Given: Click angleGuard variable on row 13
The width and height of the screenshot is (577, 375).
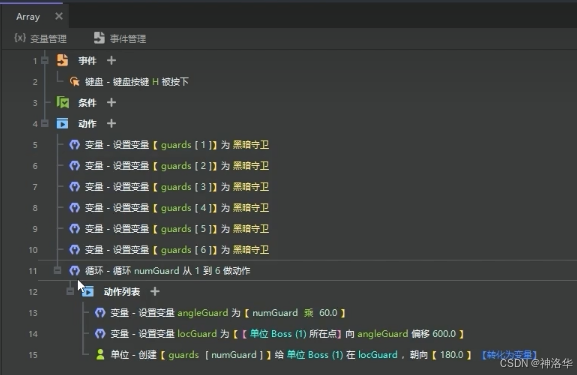Looking at the screenshot, I should point(203,313).
